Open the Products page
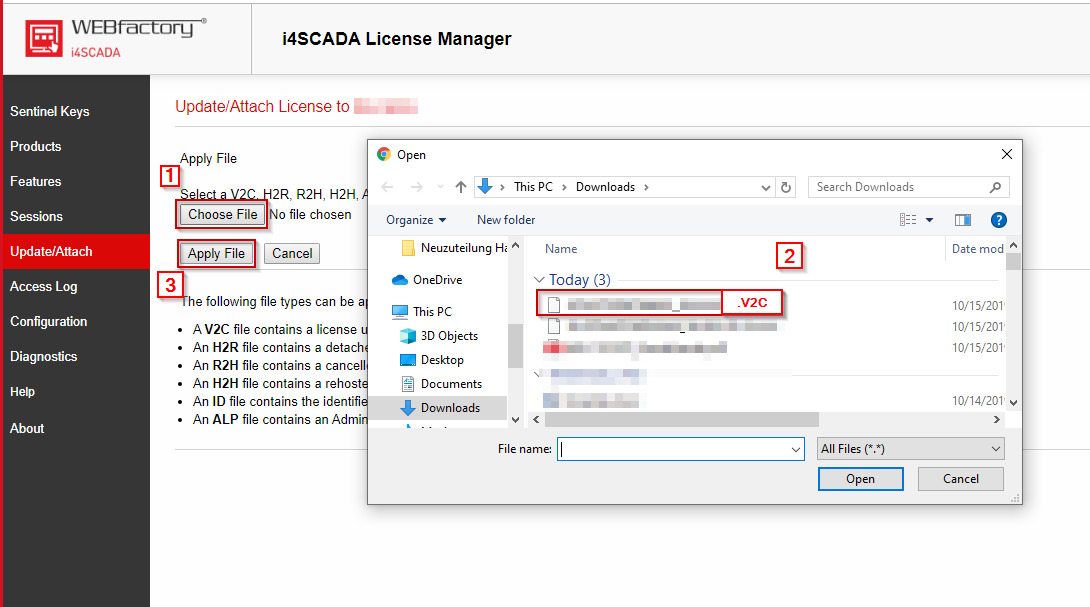 pyautogui.click(x=35, y=146)
